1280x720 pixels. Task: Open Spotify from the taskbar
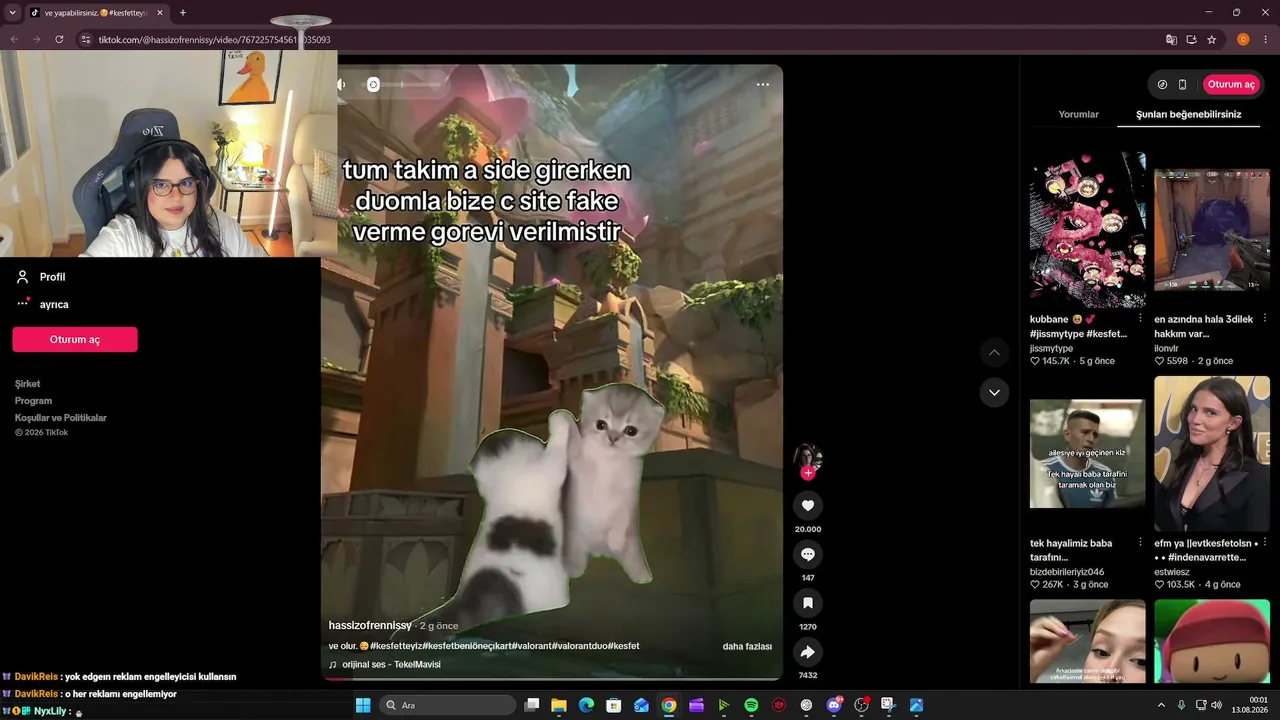click(x=751, y=705)
